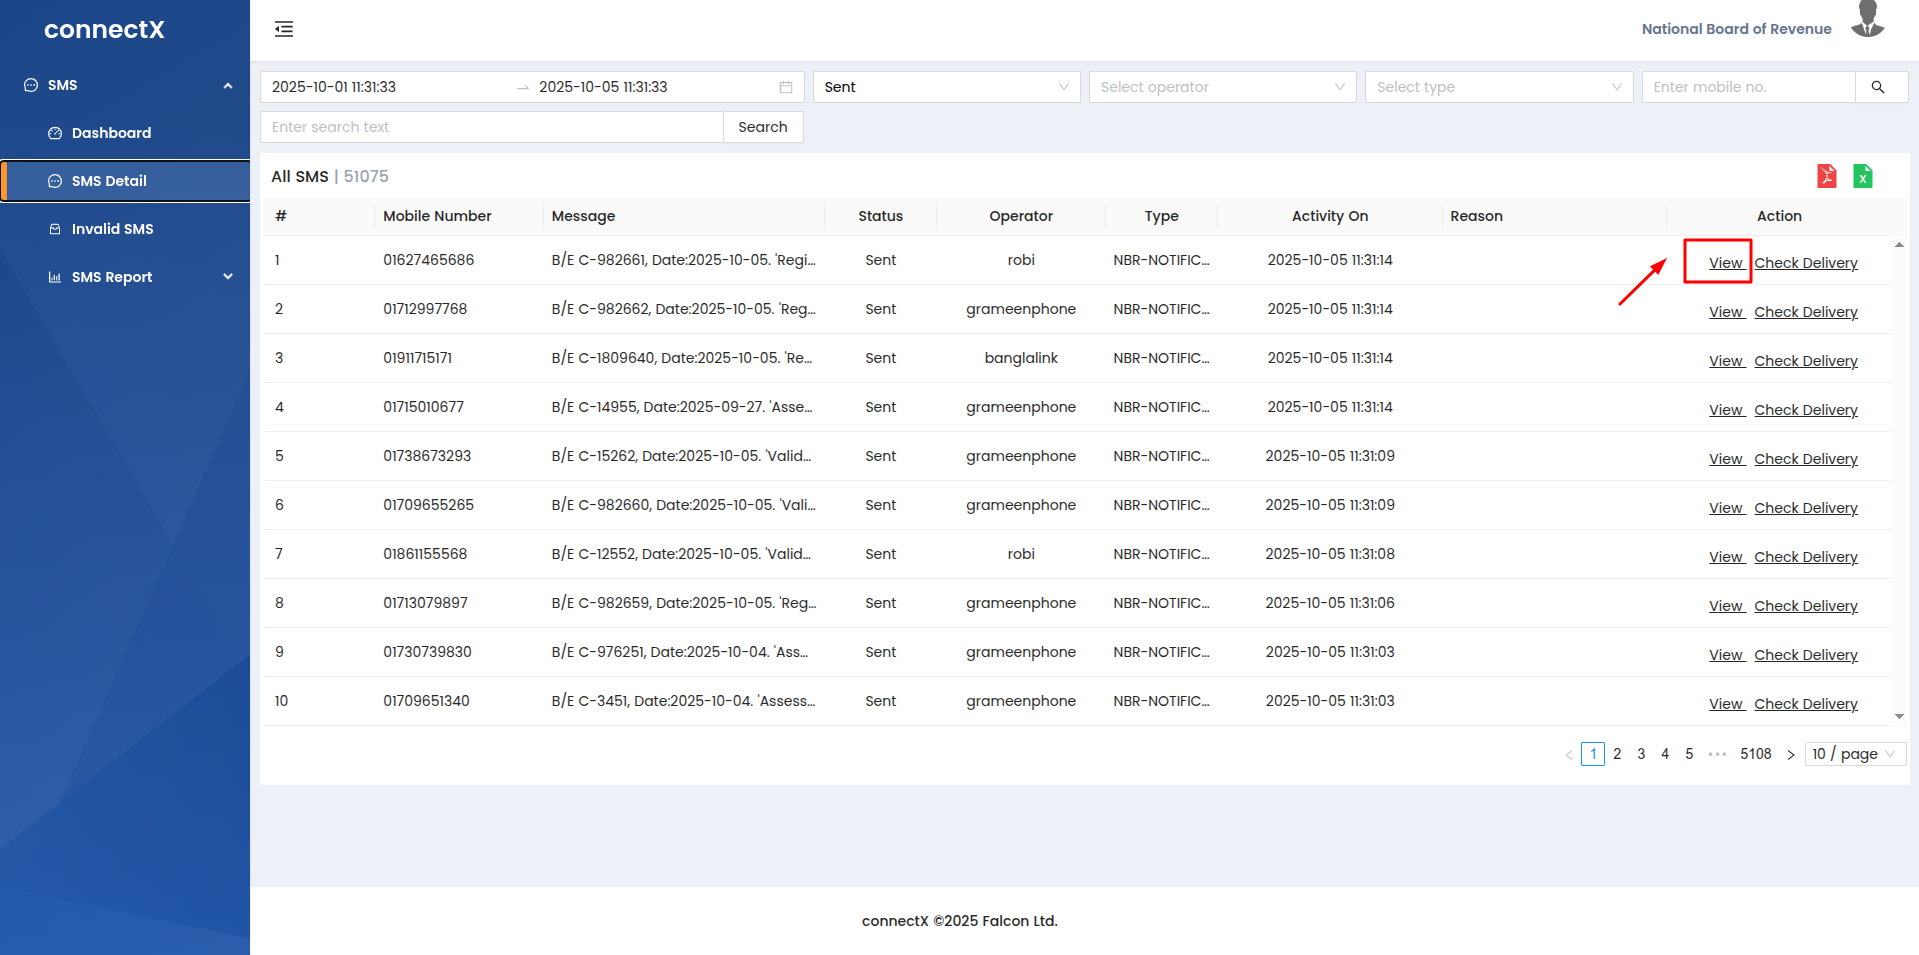Viewport: 1919px width, 955px height.
Task: Collapse the sidebar with the menu-fold icon
Action: [x=284, y=29]
